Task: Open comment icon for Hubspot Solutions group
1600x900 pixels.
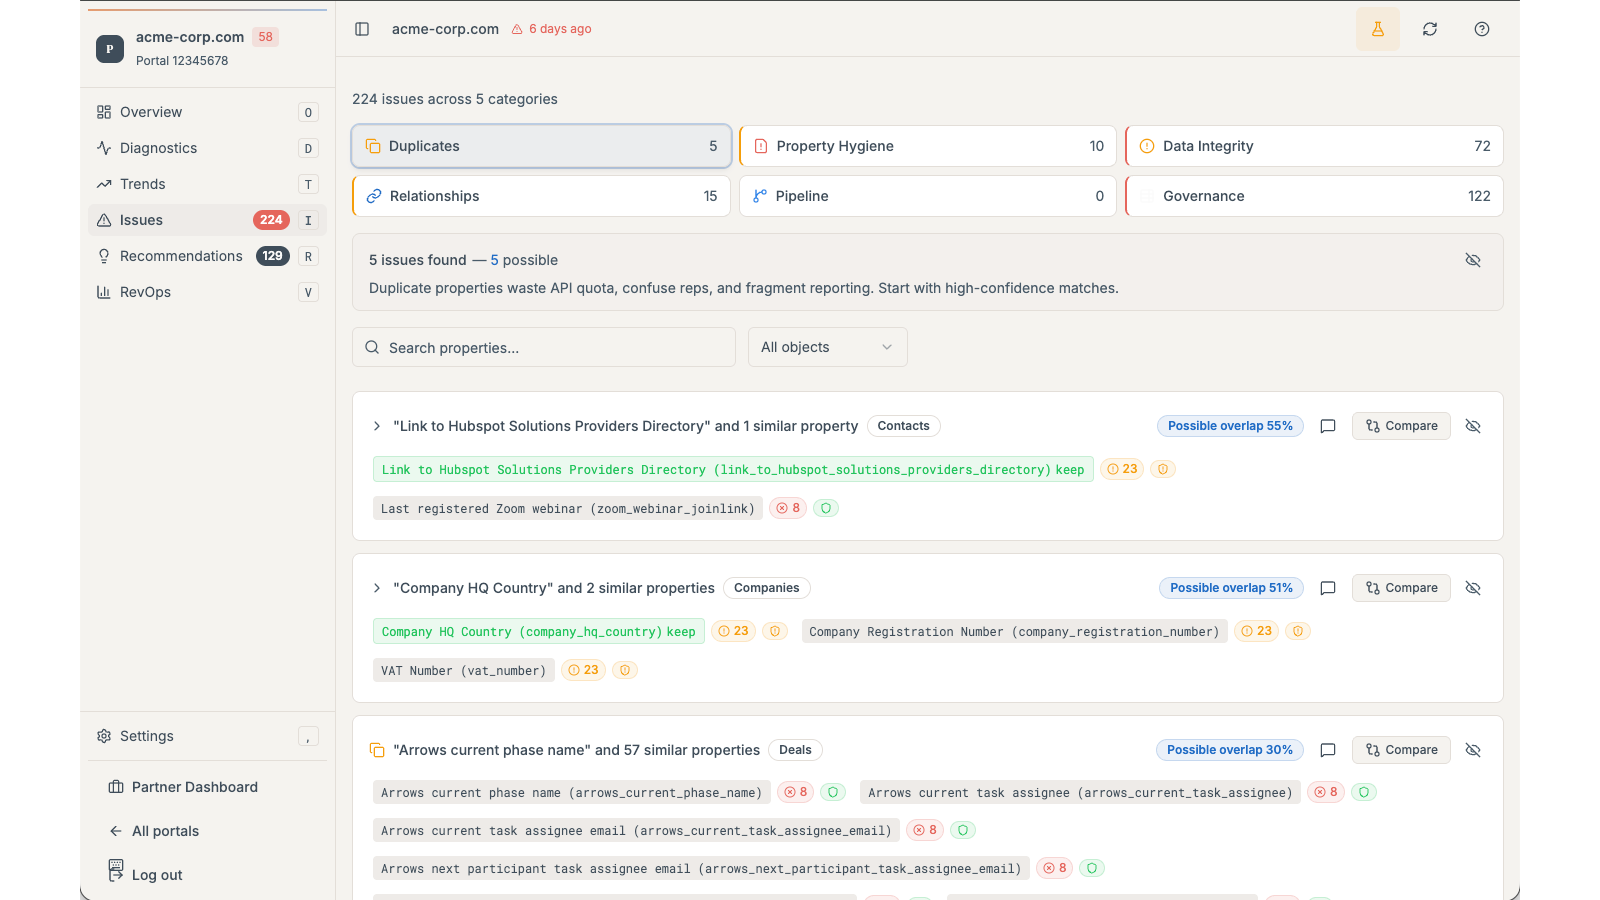Action: click(x=1328, y=426)
